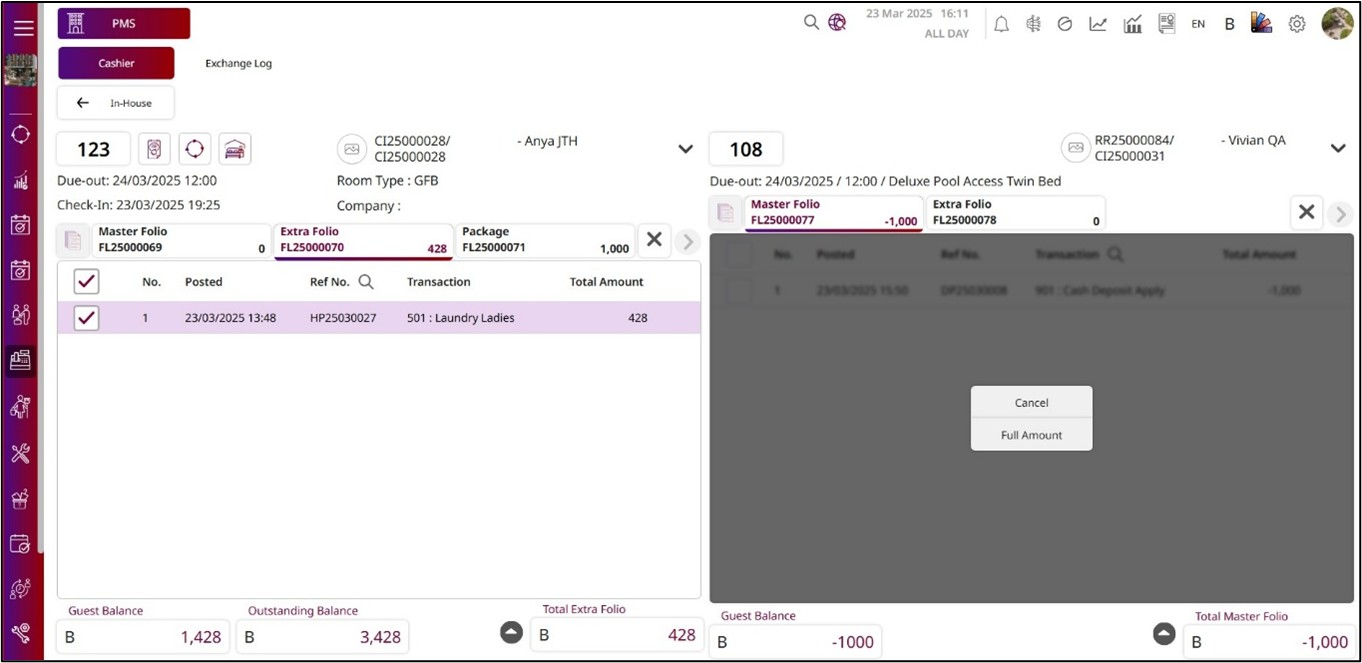1362x663 pixels.
Task: Open the hamburger menu icon
Action: 22,28
